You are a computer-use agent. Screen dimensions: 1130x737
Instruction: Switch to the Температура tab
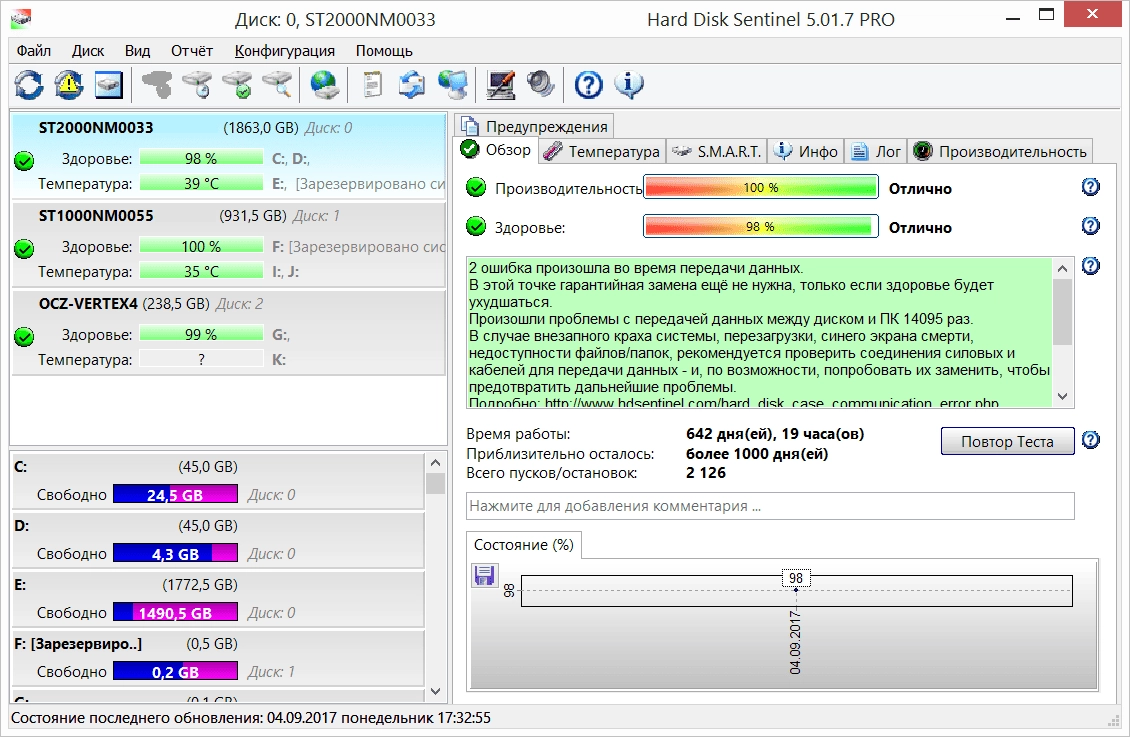pos(601,151)
